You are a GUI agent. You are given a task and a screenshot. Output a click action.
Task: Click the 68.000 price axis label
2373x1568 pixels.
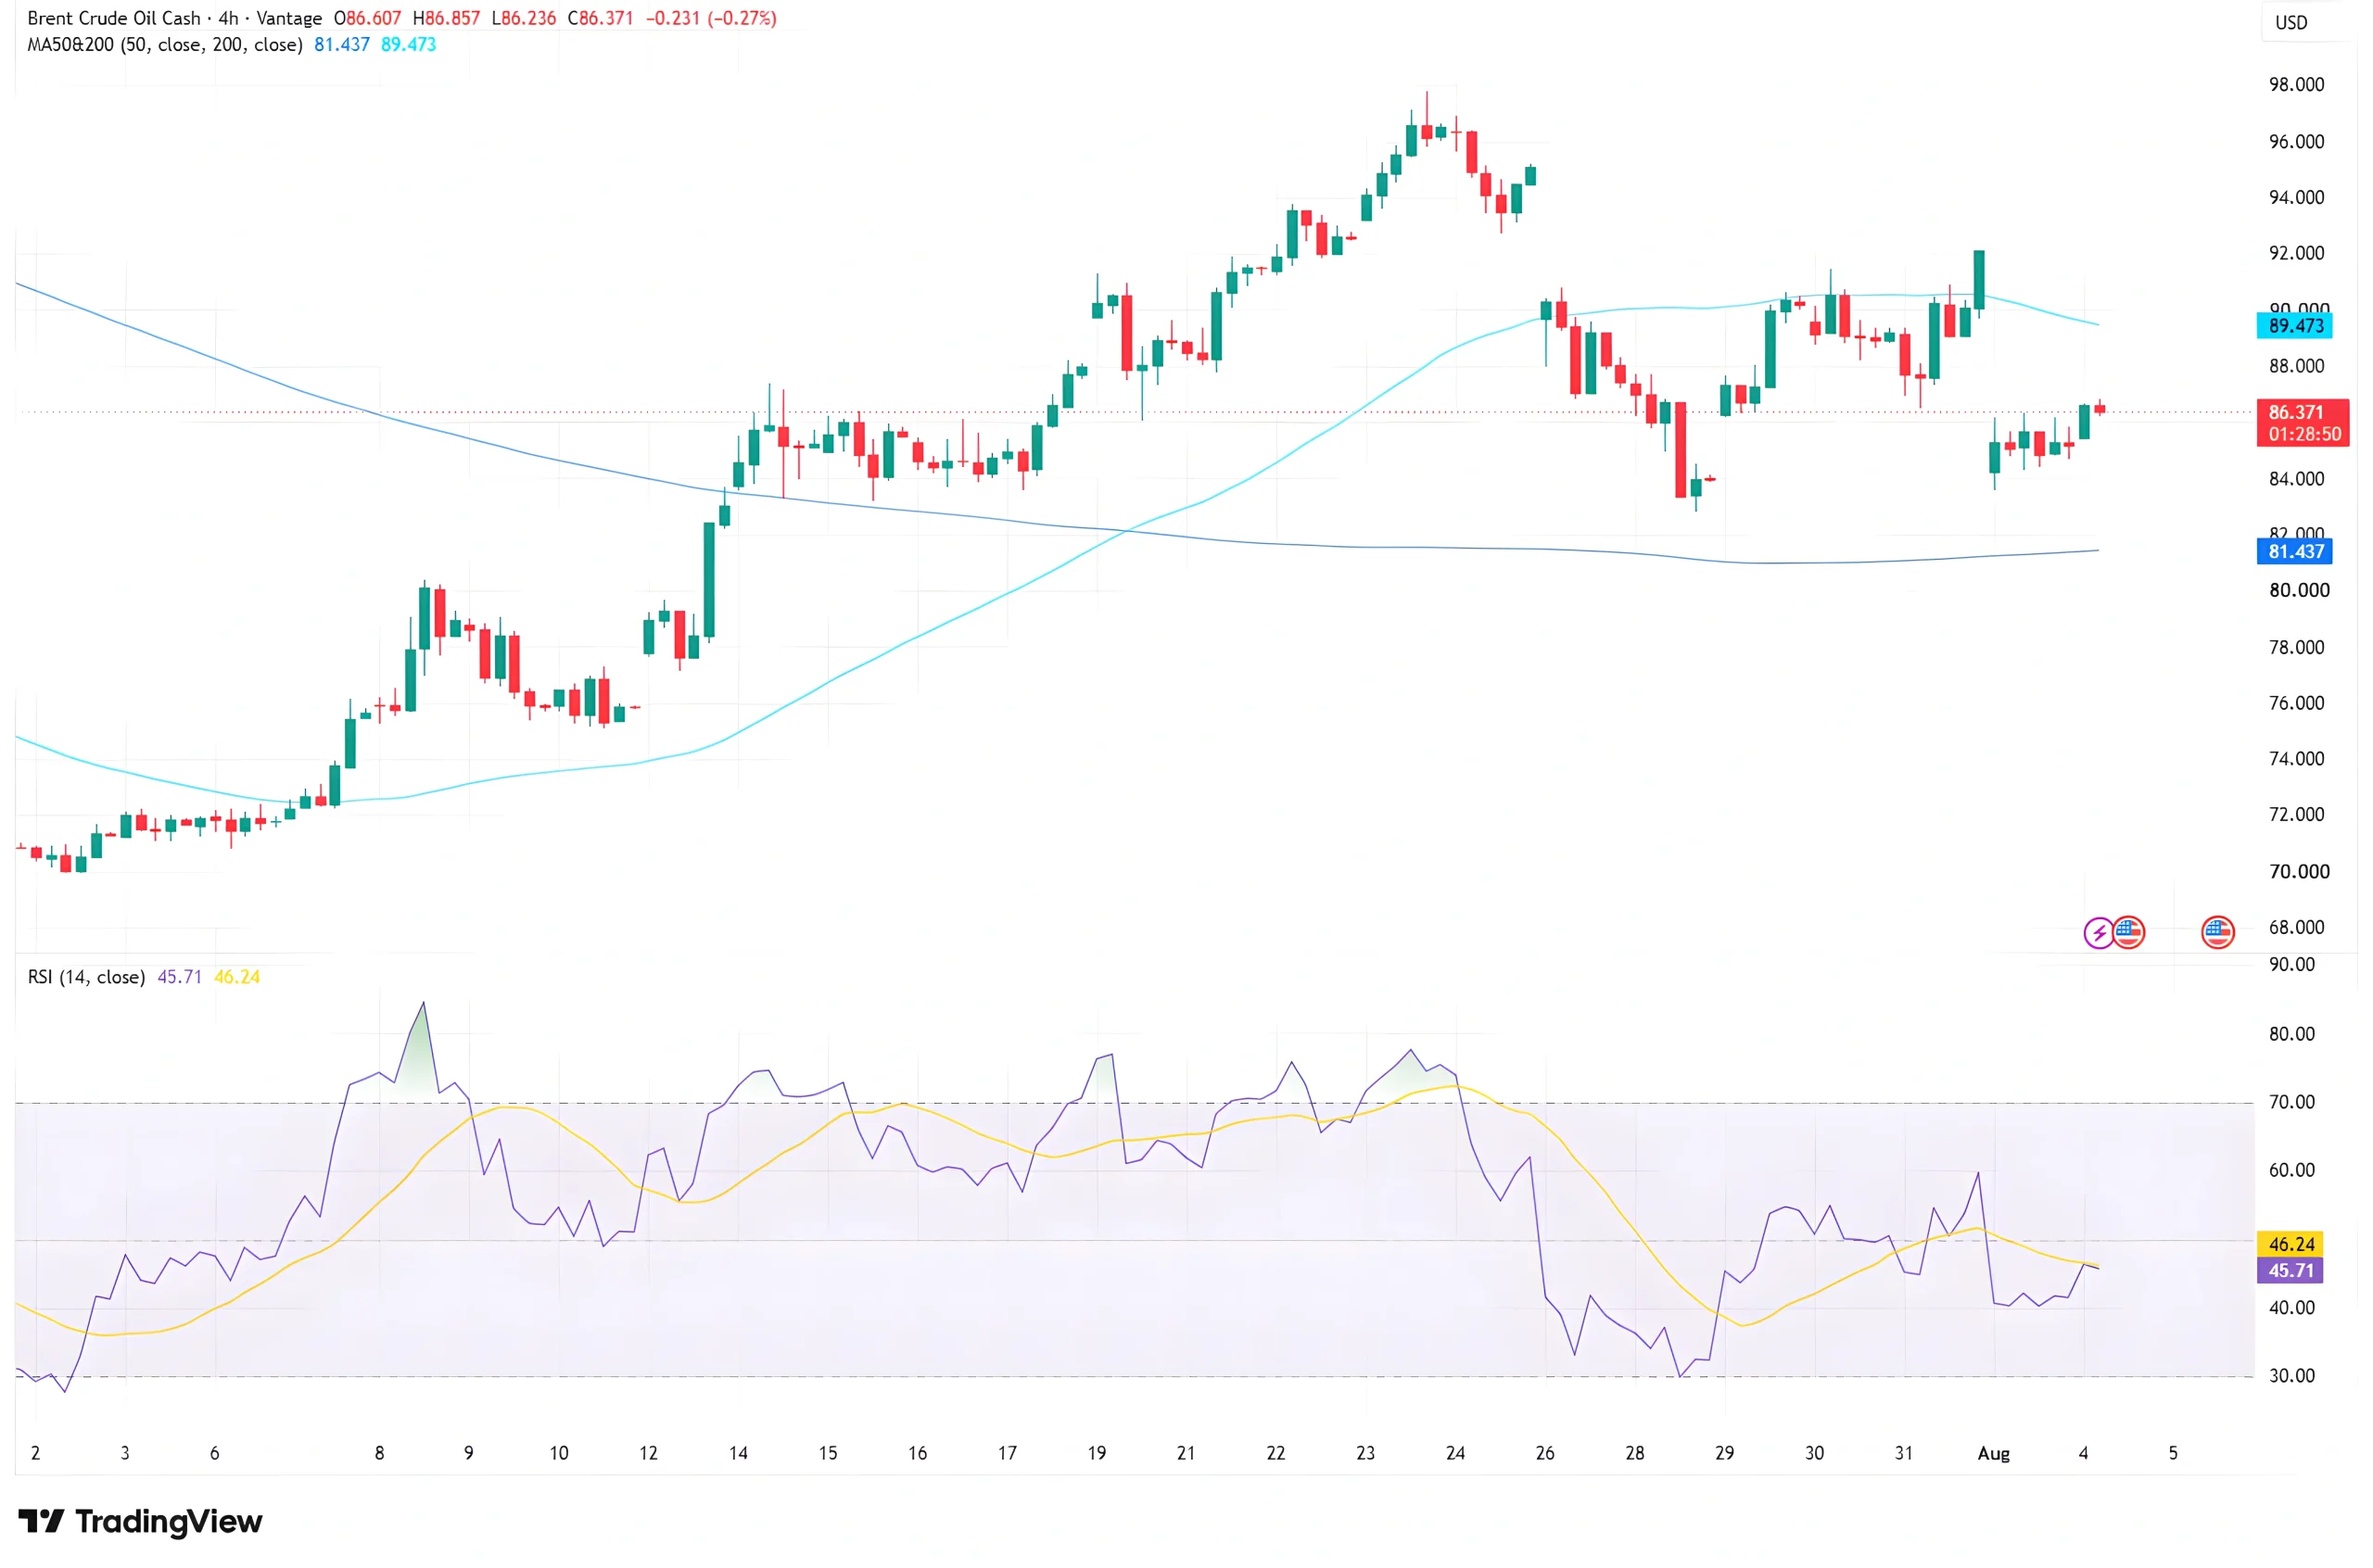click(2296, 927)
